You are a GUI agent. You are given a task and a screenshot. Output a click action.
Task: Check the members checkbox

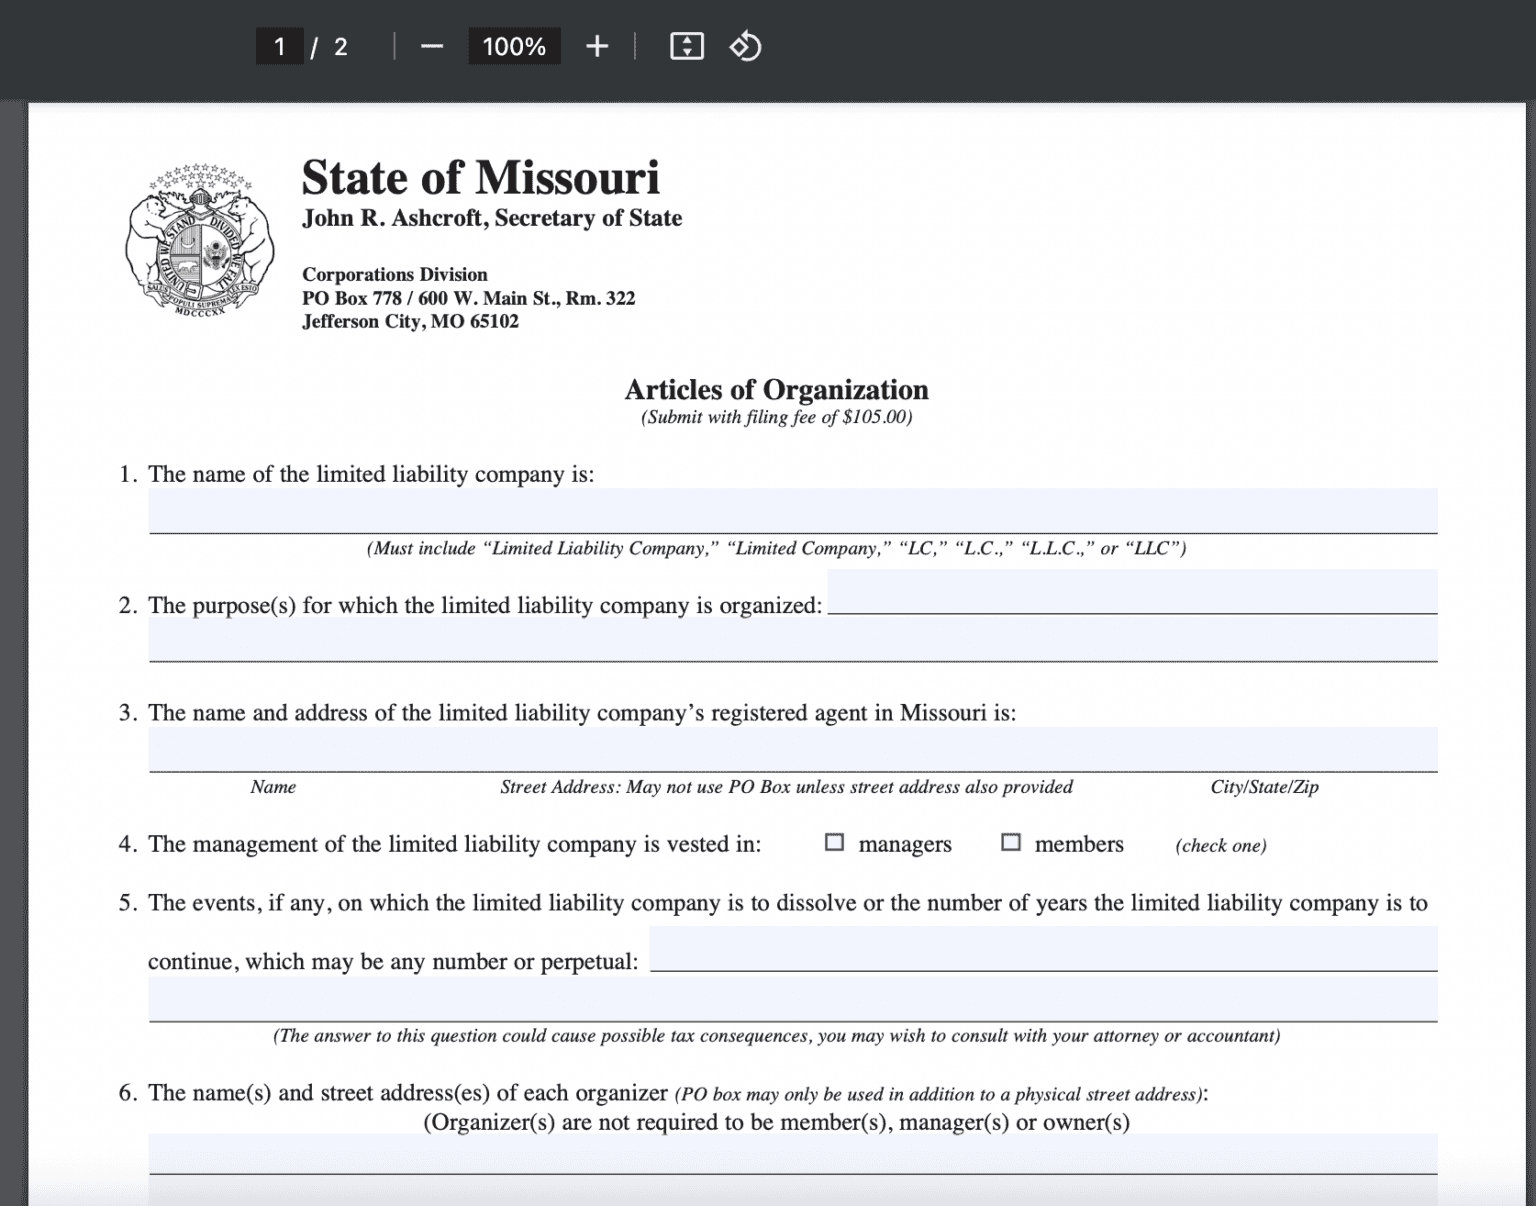point(1011,843)
